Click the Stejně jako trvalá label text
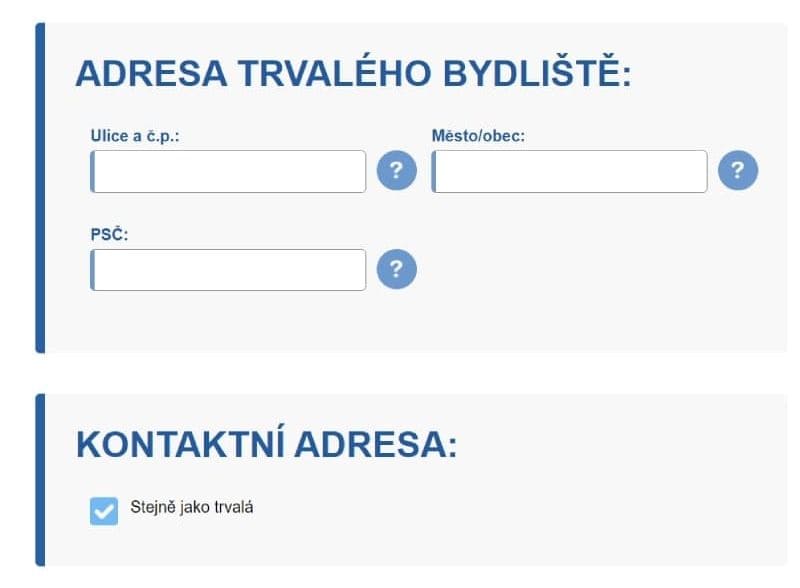Screen dimensions: 800x588 (x=192, y=507)
